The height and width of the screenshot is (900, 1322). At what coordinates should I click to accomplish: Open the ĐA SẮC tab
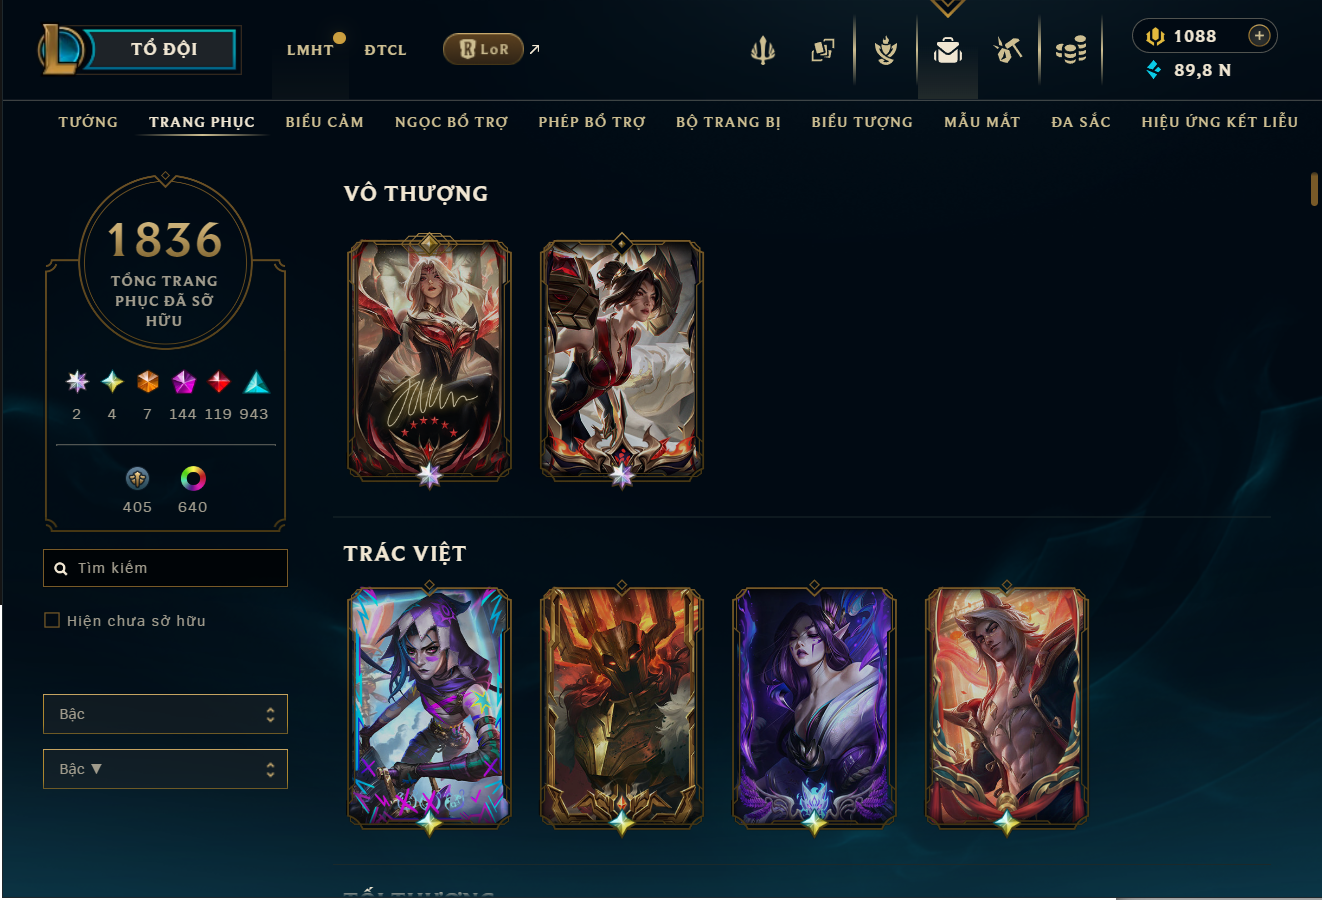point(1081,122)
